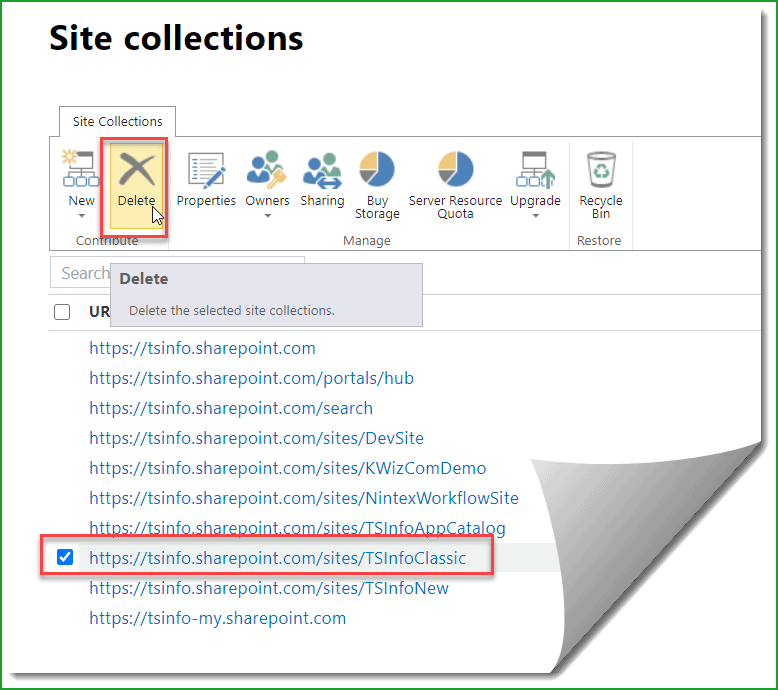Open the sites/TSInfoNew link
Viewport: 778px width, 690px height.
pos(269,588)
